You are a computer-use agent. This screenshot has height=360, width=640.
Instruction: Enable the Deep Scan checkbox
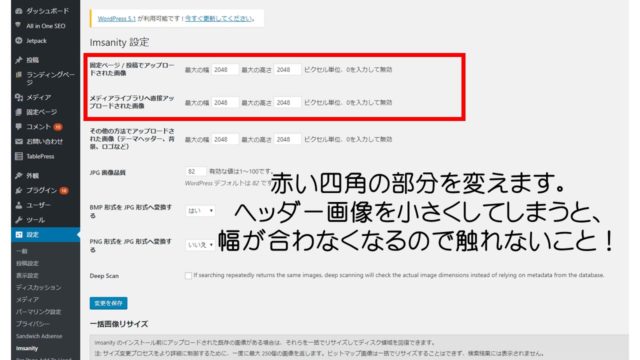pos(188,276)
